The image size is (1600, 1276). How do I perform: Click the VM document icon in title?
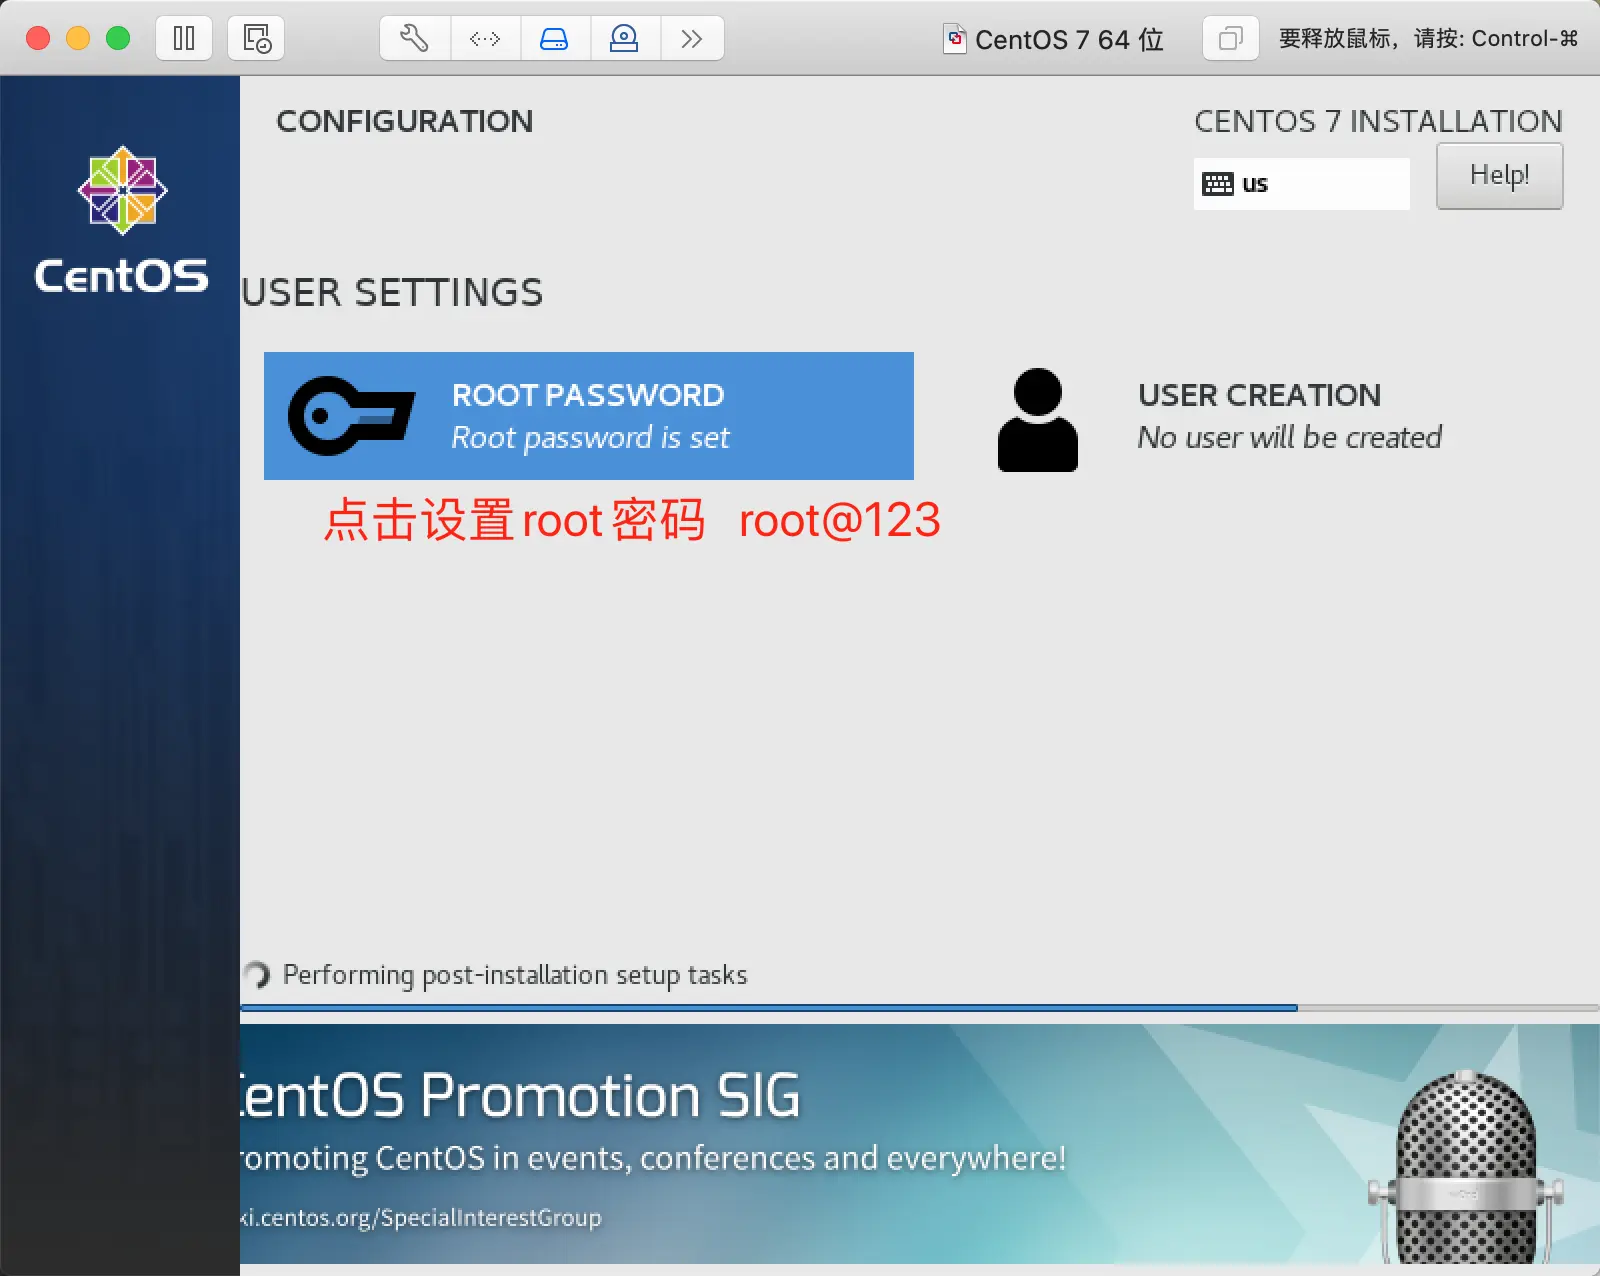pos(955,39)
